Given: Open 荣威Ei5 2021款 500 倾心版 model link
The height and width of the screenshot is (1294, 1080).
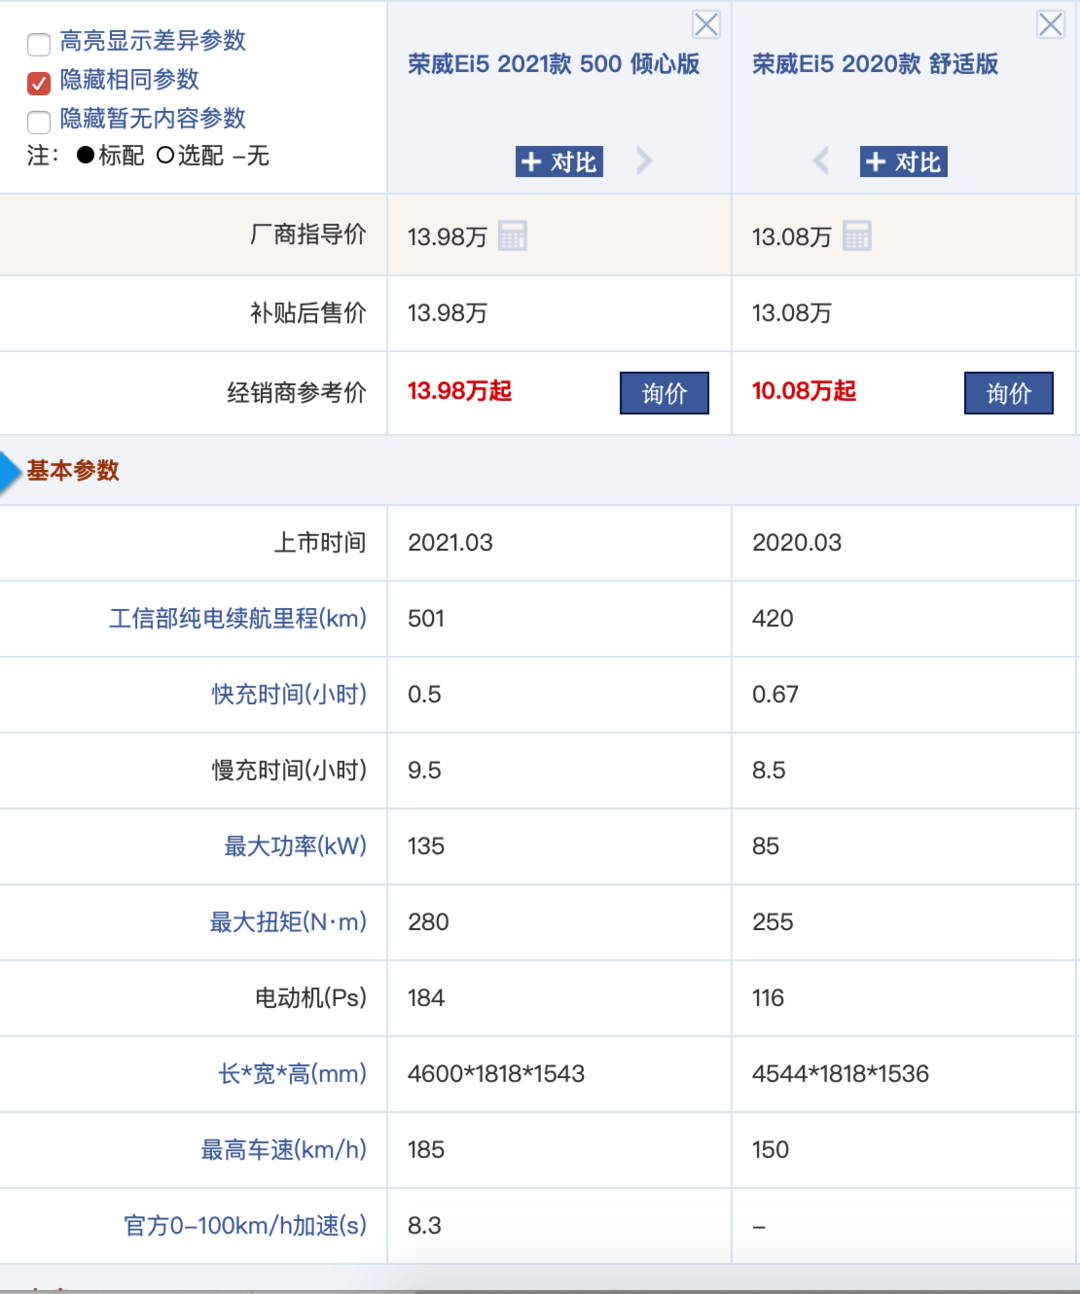Looking at the screenshot, I should (553, 64).
